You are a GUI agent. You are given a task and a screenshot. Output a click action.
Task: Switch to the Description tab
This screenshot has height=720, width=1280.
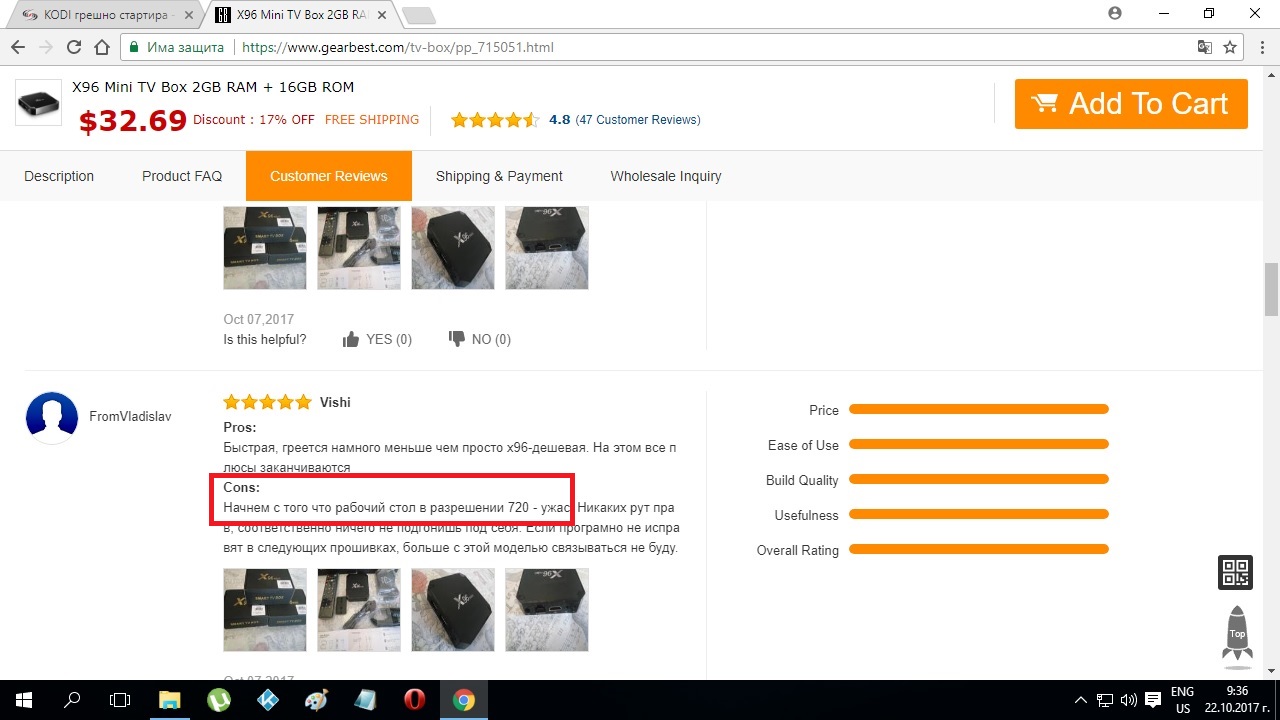pyautogui.click(x=59, y=176)
